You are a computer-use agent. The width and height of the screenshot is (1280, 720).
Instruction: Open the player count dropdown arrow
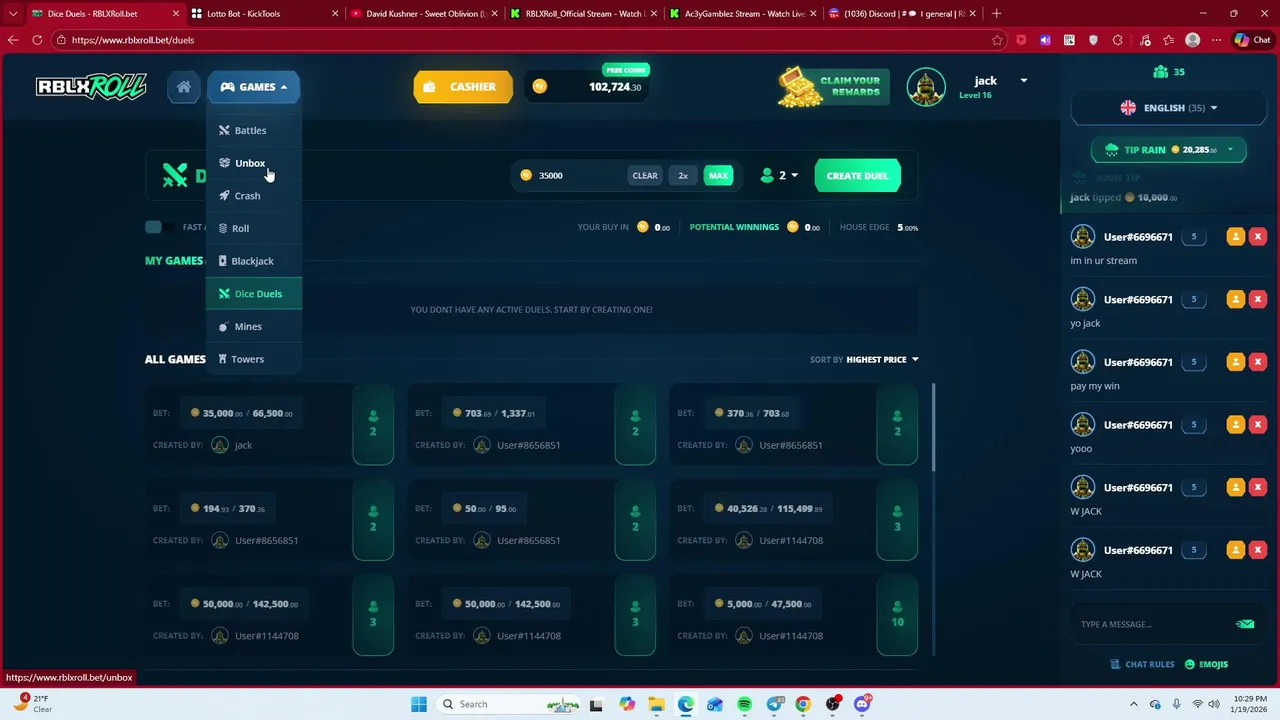pyautogui.click(x=795, y=175)
